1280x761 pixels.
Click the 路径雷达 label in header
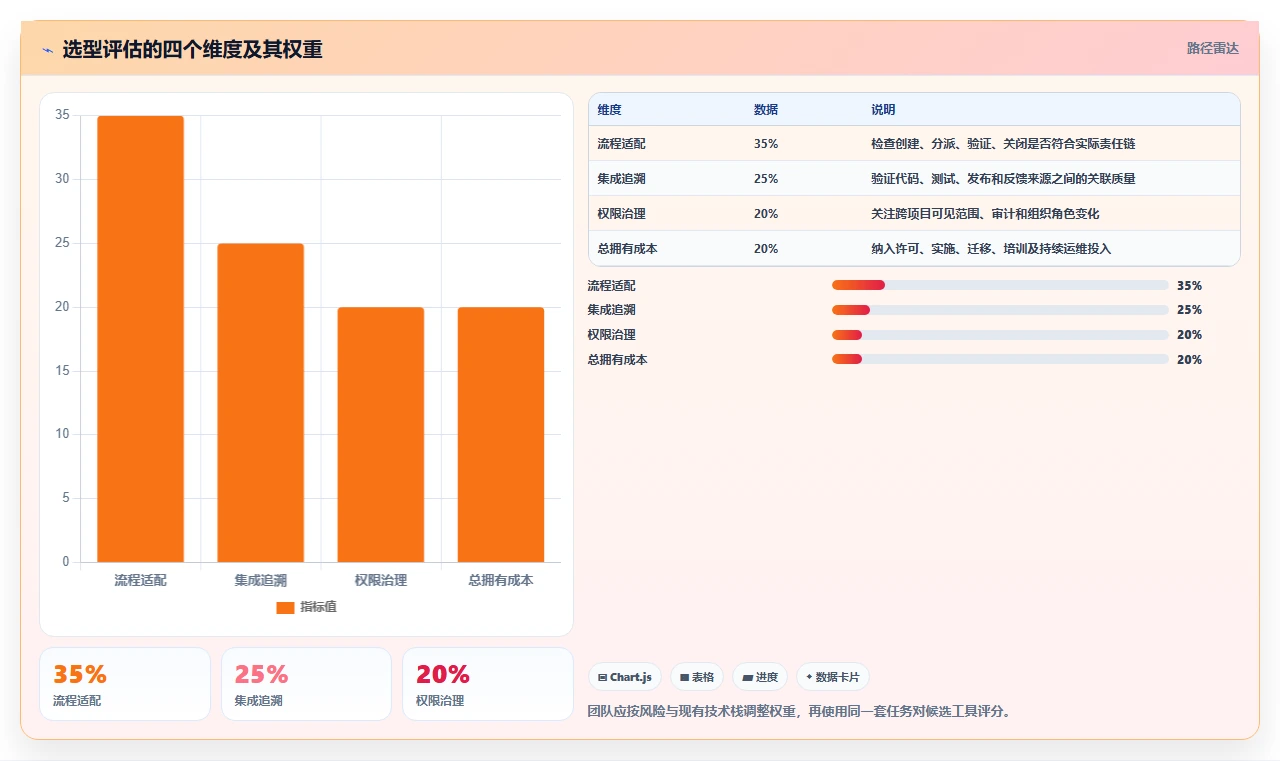tap(1213, 48)
